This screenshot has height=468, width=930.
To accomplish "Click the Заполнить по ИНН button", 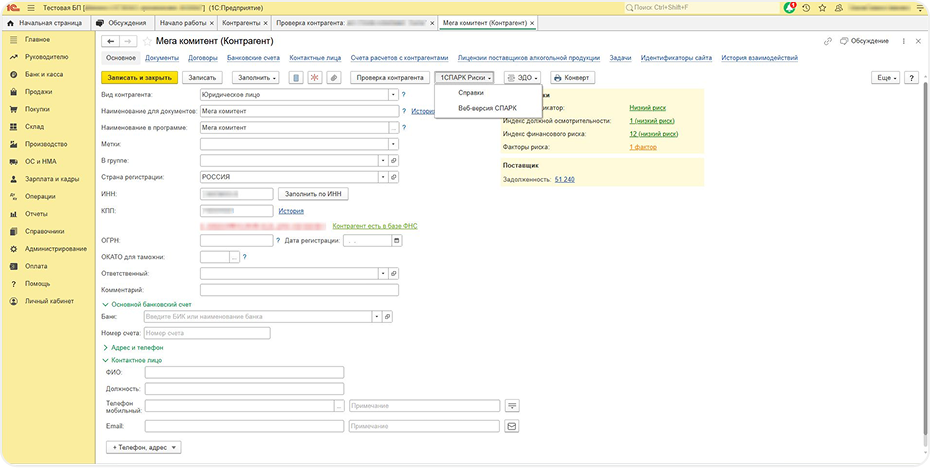I will [x=313, y=194].
